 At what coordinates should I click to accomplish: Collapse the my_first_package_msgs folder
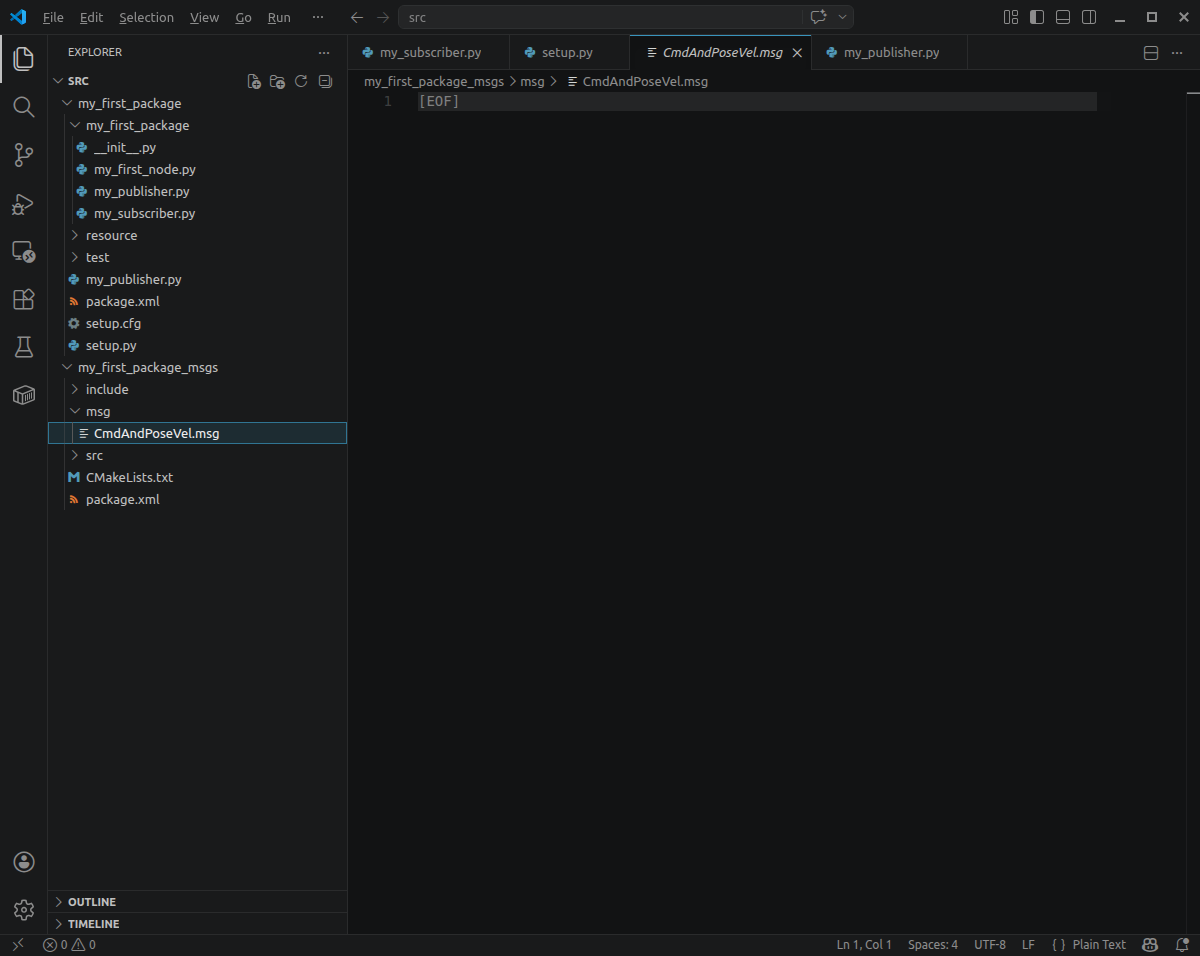pos(197,367)
